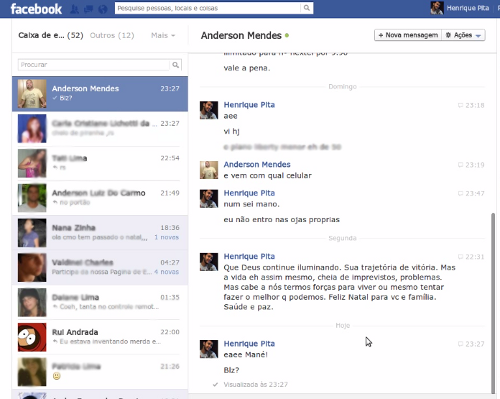Open Nana Zinha conversation
Screen dimensions: 500x399
[100, 233]
